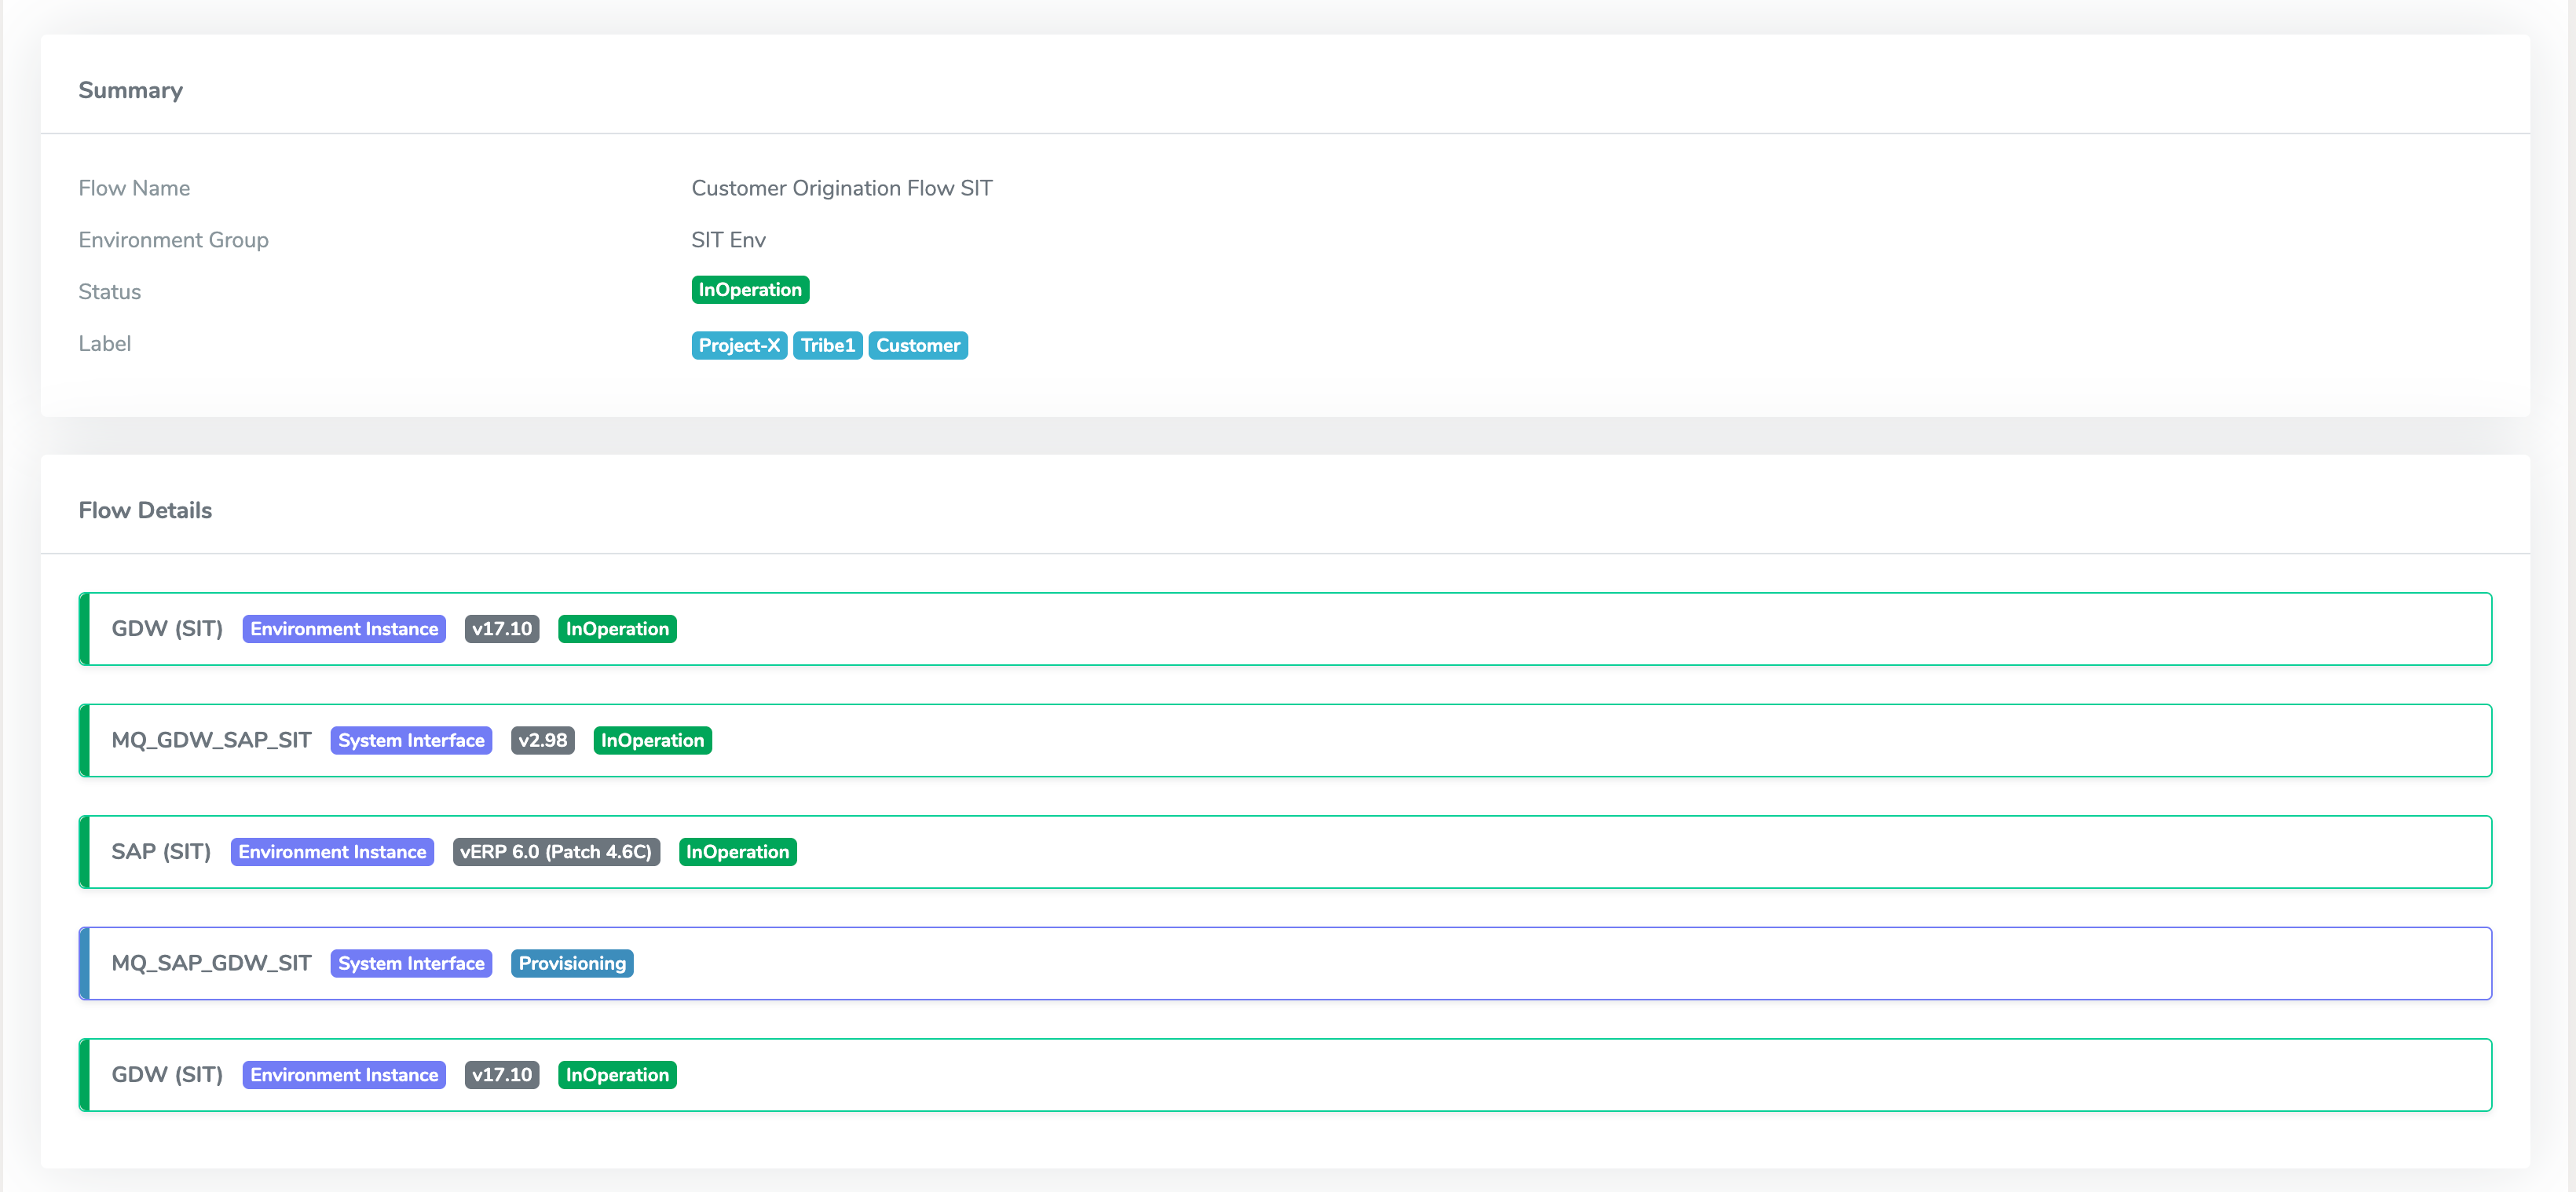
Task: Select the Project-X label badge
Action: (739, 345)
